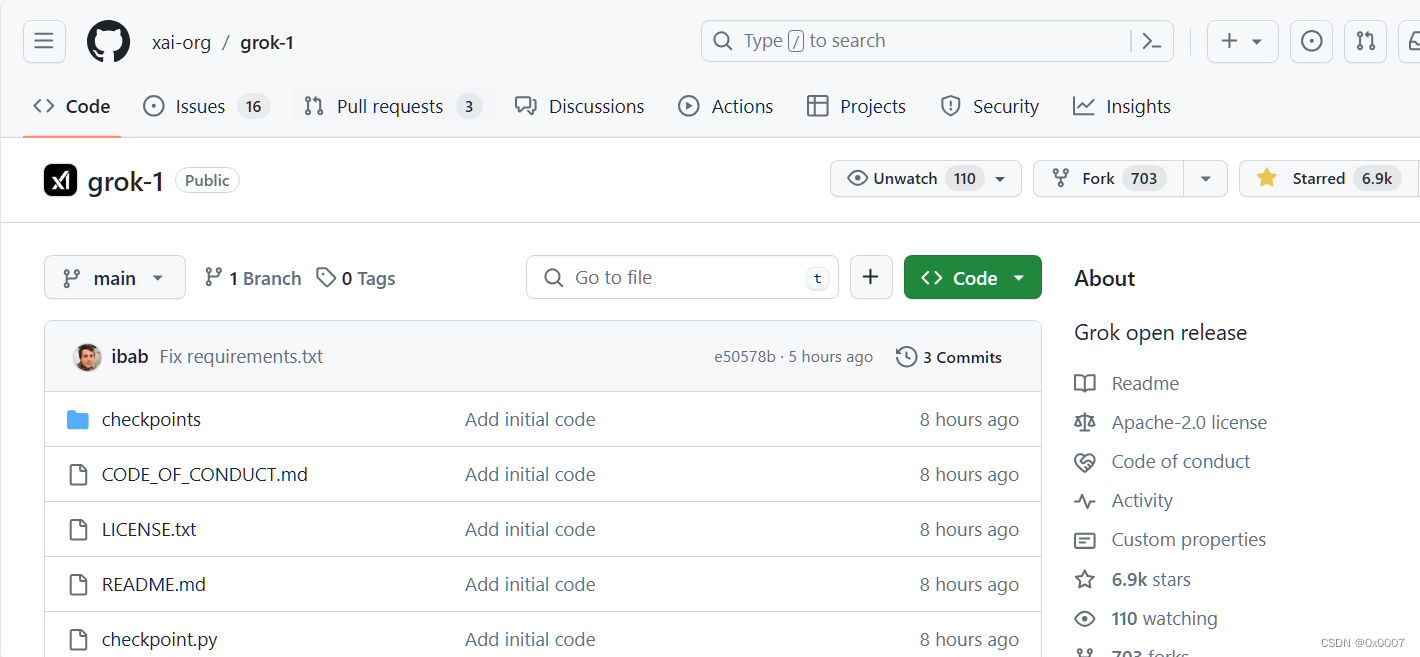Switch to the Code tab
Viewport: 1420px width, 657px height.
coord(71,106)
